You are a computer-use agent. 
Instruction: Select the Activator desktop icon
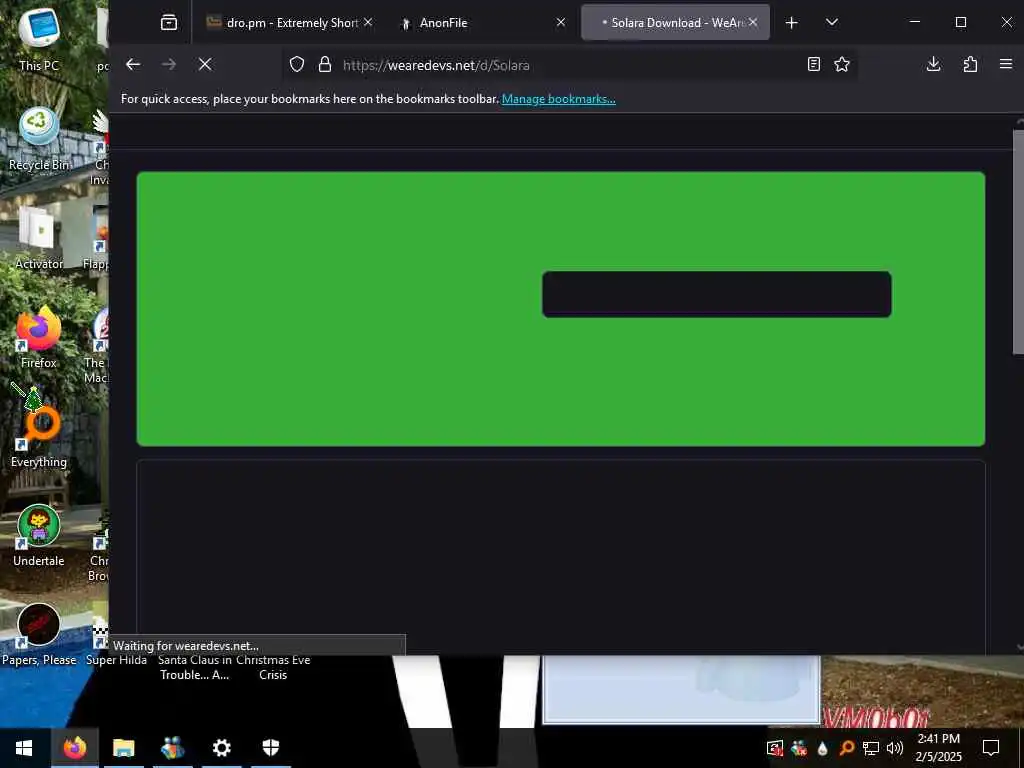click(39, 238)
